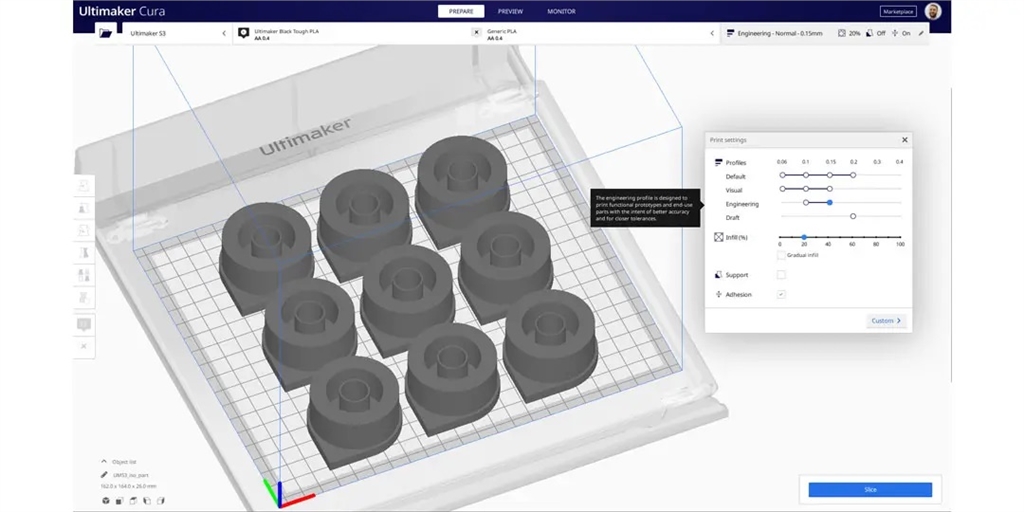Enable the Support checkbox

point(782,274)
